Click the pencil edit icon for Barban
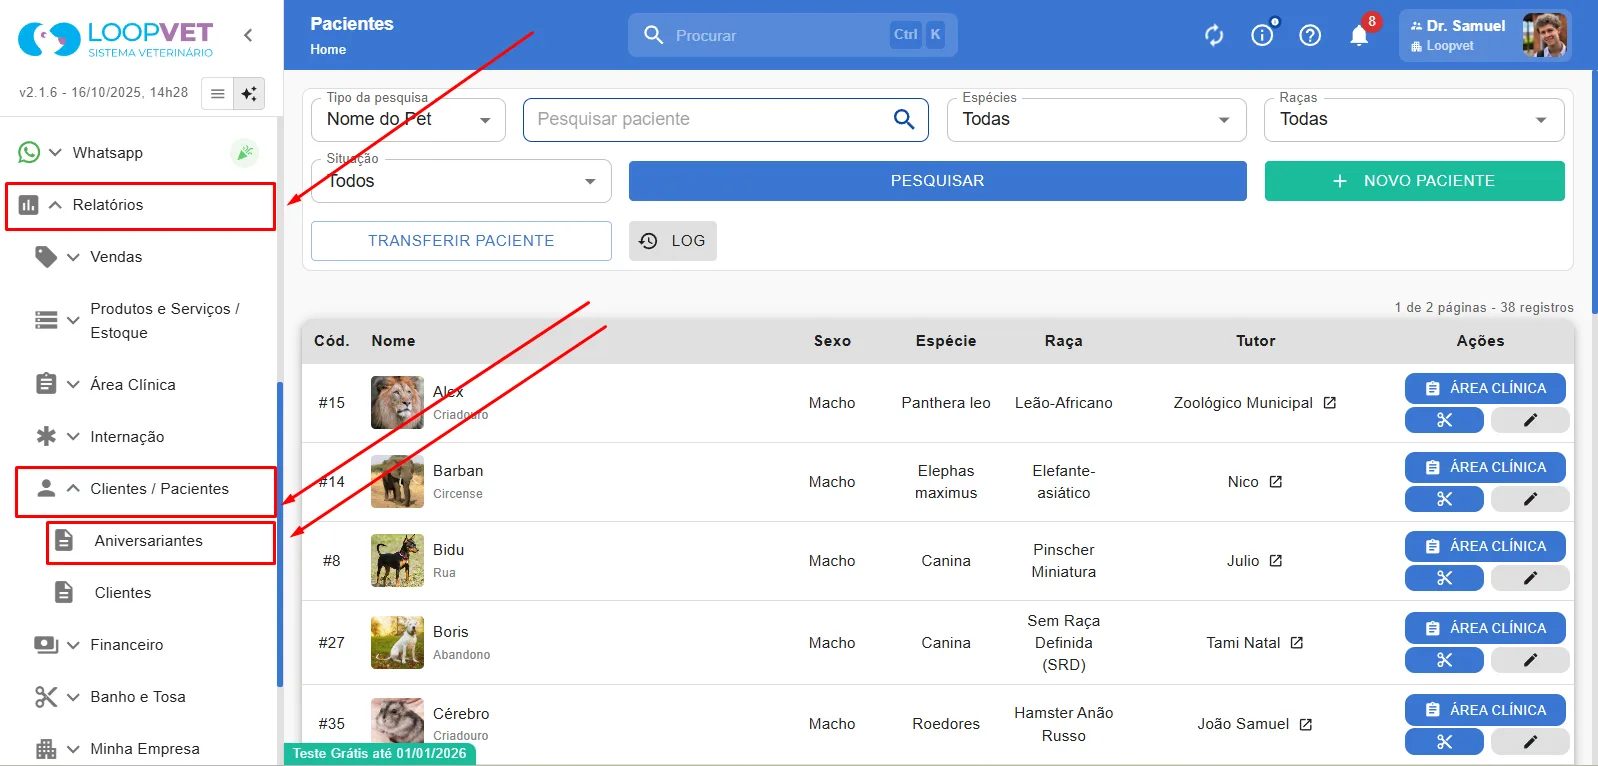Screen dimensions: 1598x766 coord(1530,499)
